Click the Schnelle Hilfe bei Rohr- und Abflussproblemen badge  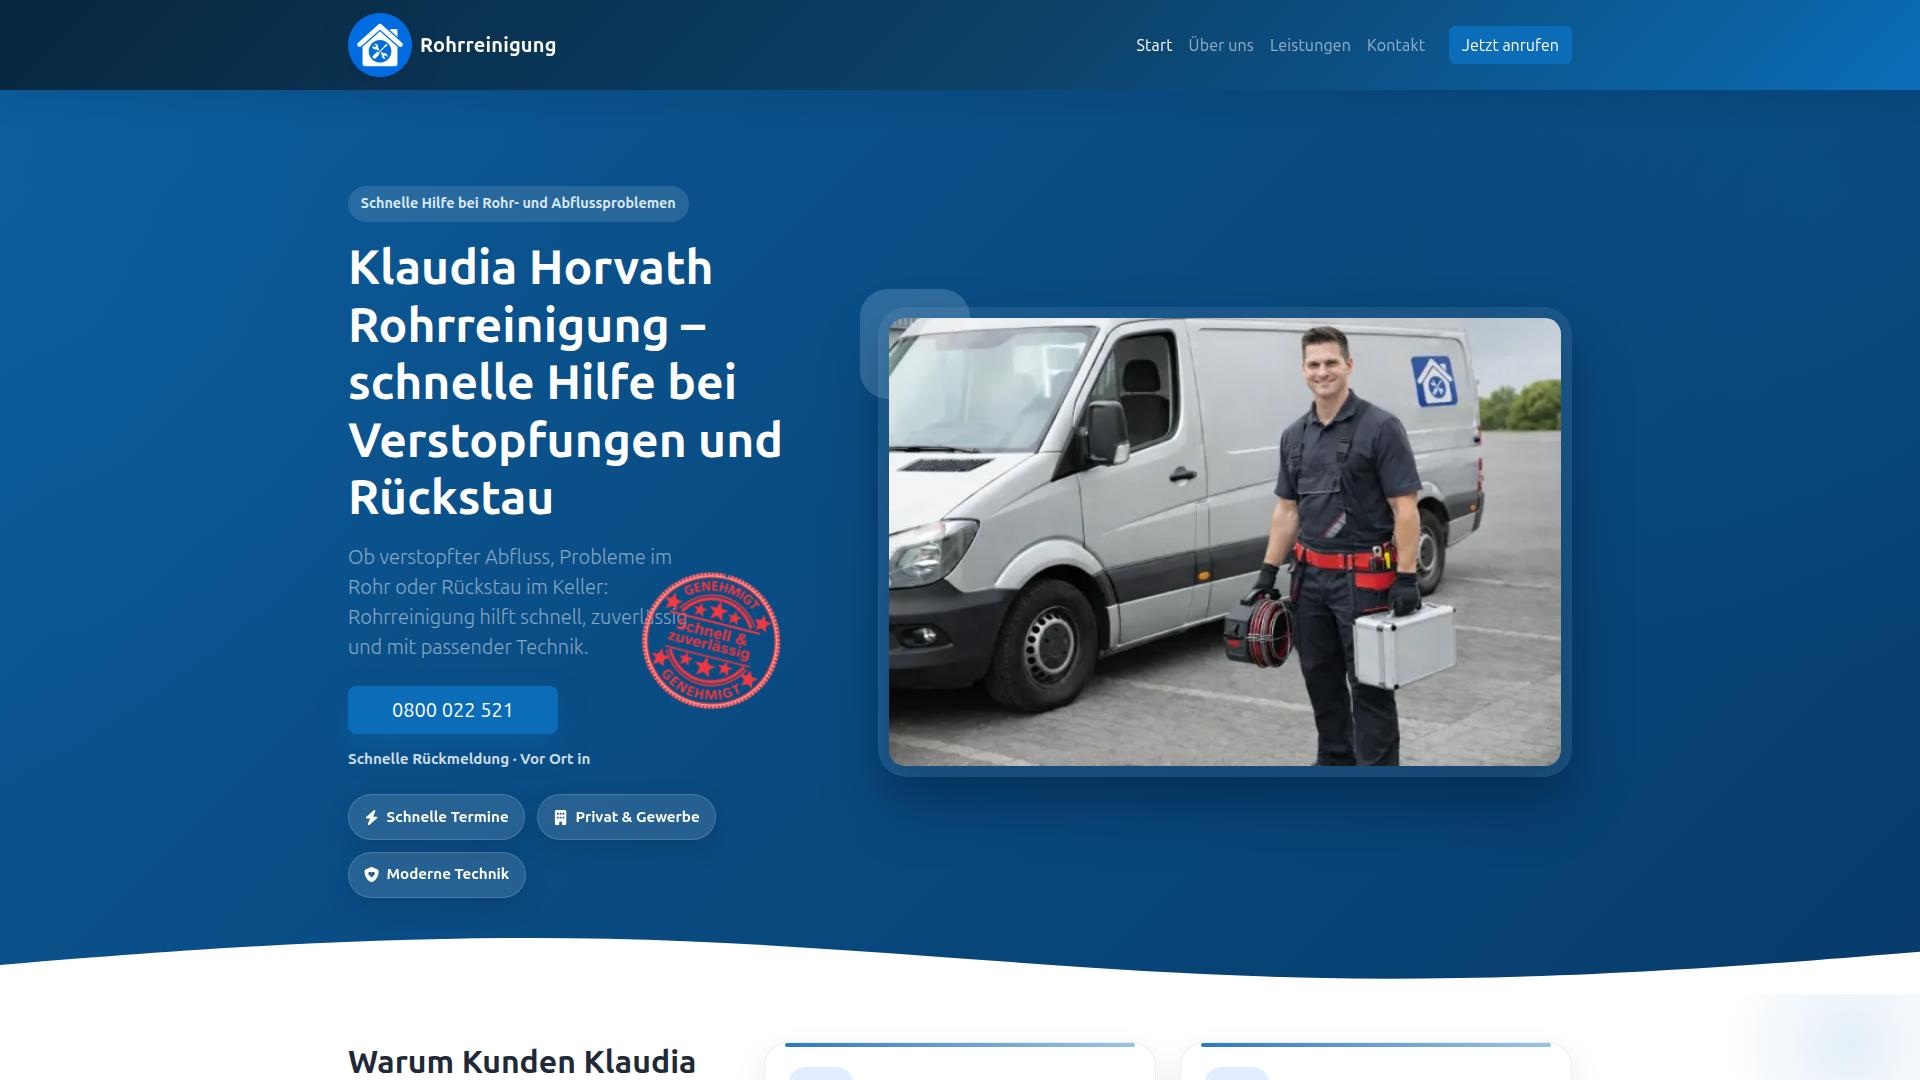coord(518,203)
